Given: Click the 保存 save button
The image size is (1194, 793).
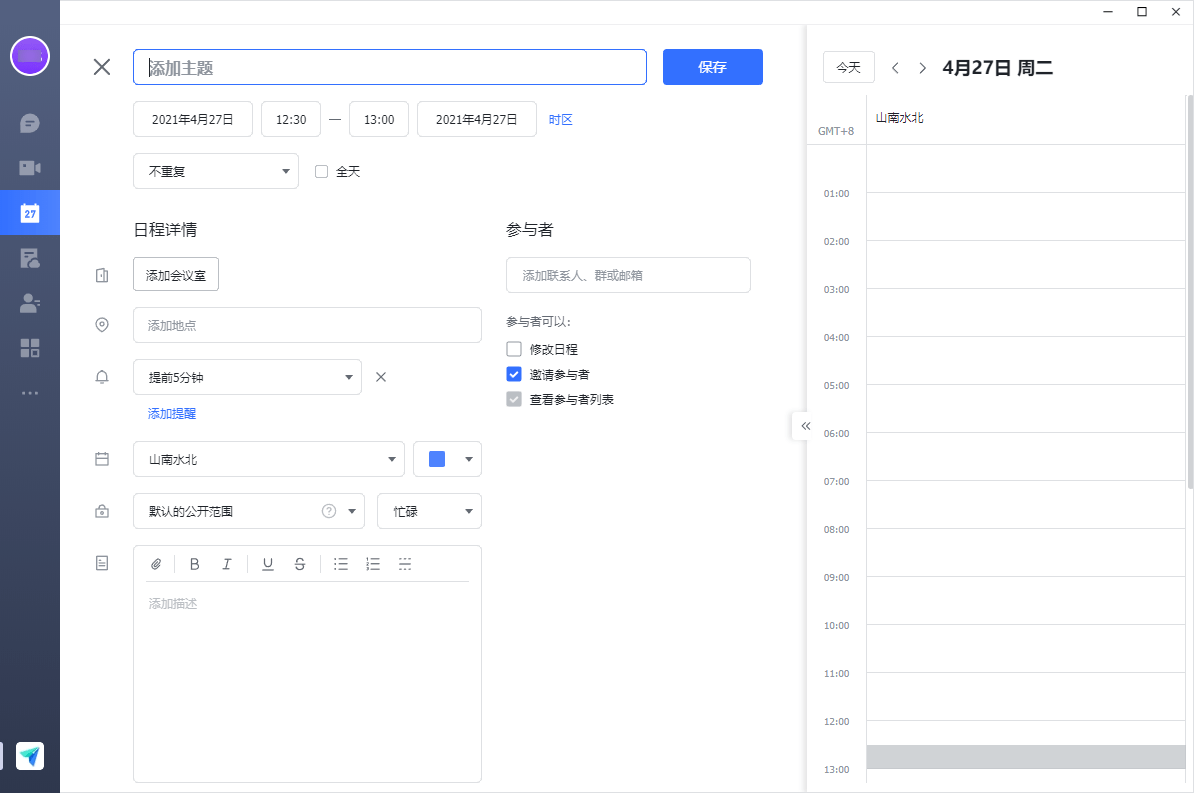Looking at the screenshot, I should (712, 67).
